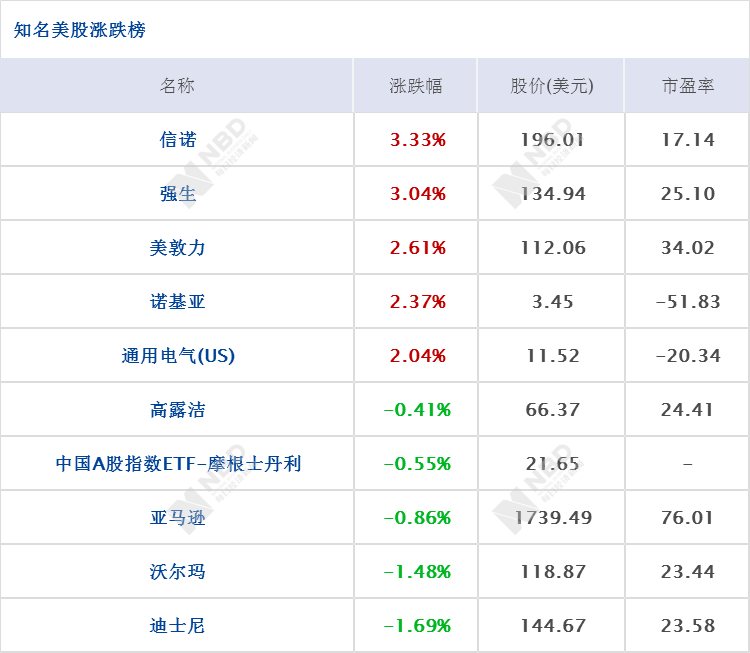Click the 25.10 P/E value
This screenshot has width=750, height=653.
click(688, 194)
